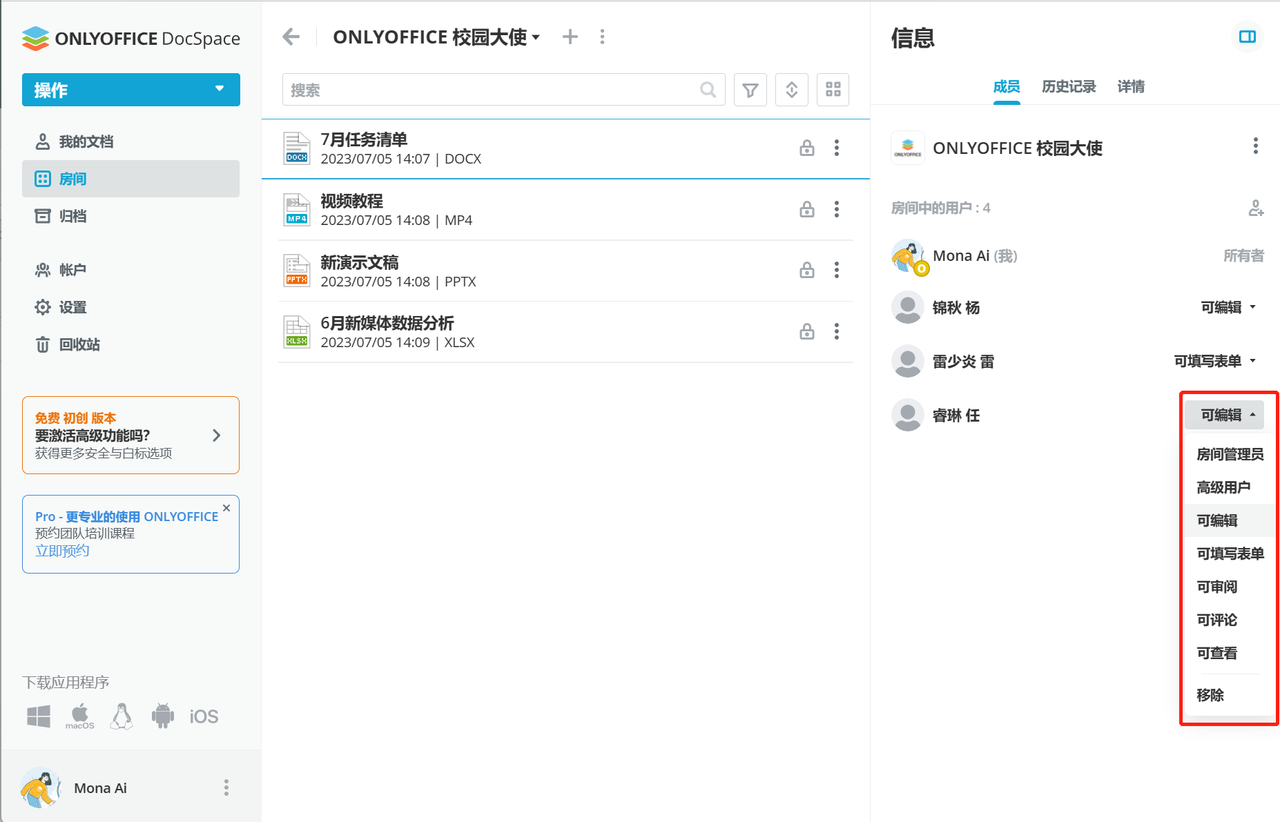Image resolution: width=1280 pixels, height=822 pixels.
Task: Collapse the role dropdown for 睿琳 任
Action: (x=1225, y=415)
